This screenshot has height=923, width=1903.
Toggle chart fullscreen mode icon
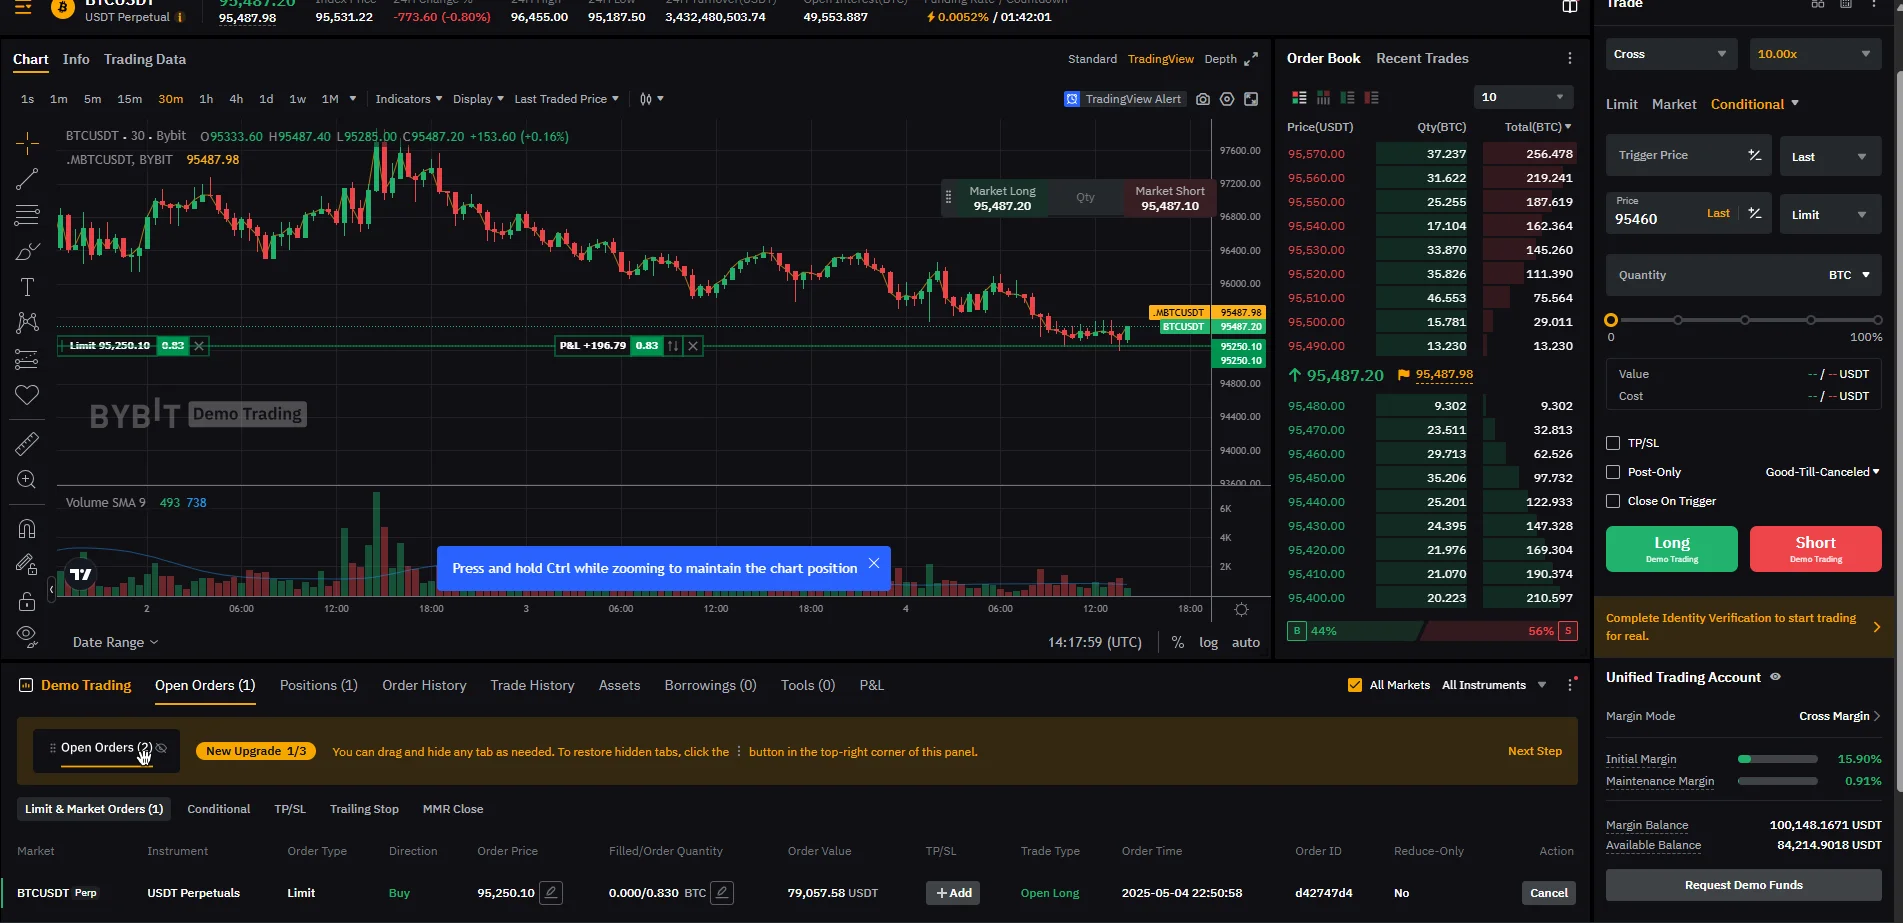tap(1251, 99)
